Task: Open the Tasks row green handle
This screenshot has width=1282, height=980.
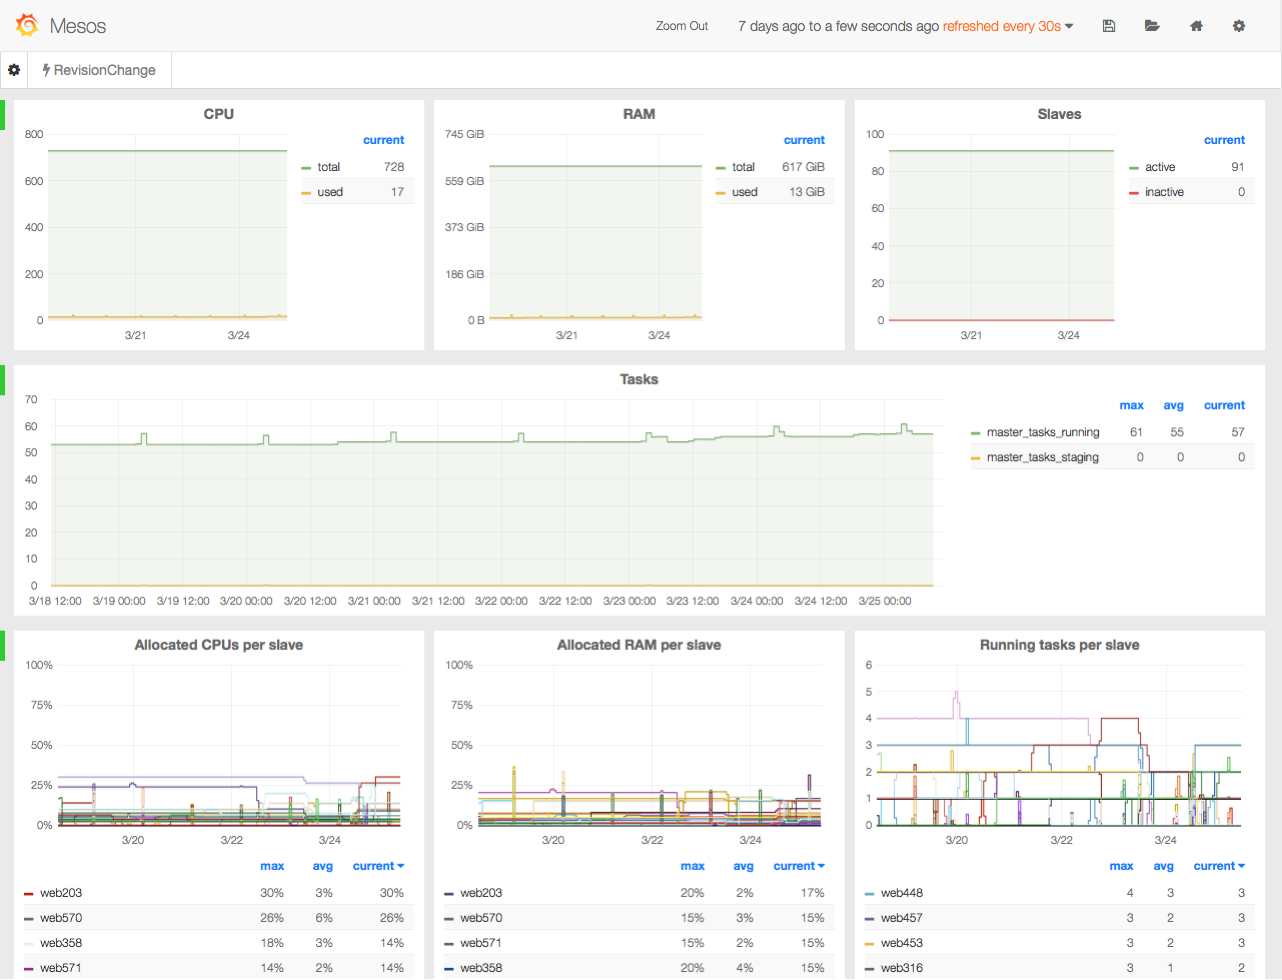Action: click(x=2, y=380)
